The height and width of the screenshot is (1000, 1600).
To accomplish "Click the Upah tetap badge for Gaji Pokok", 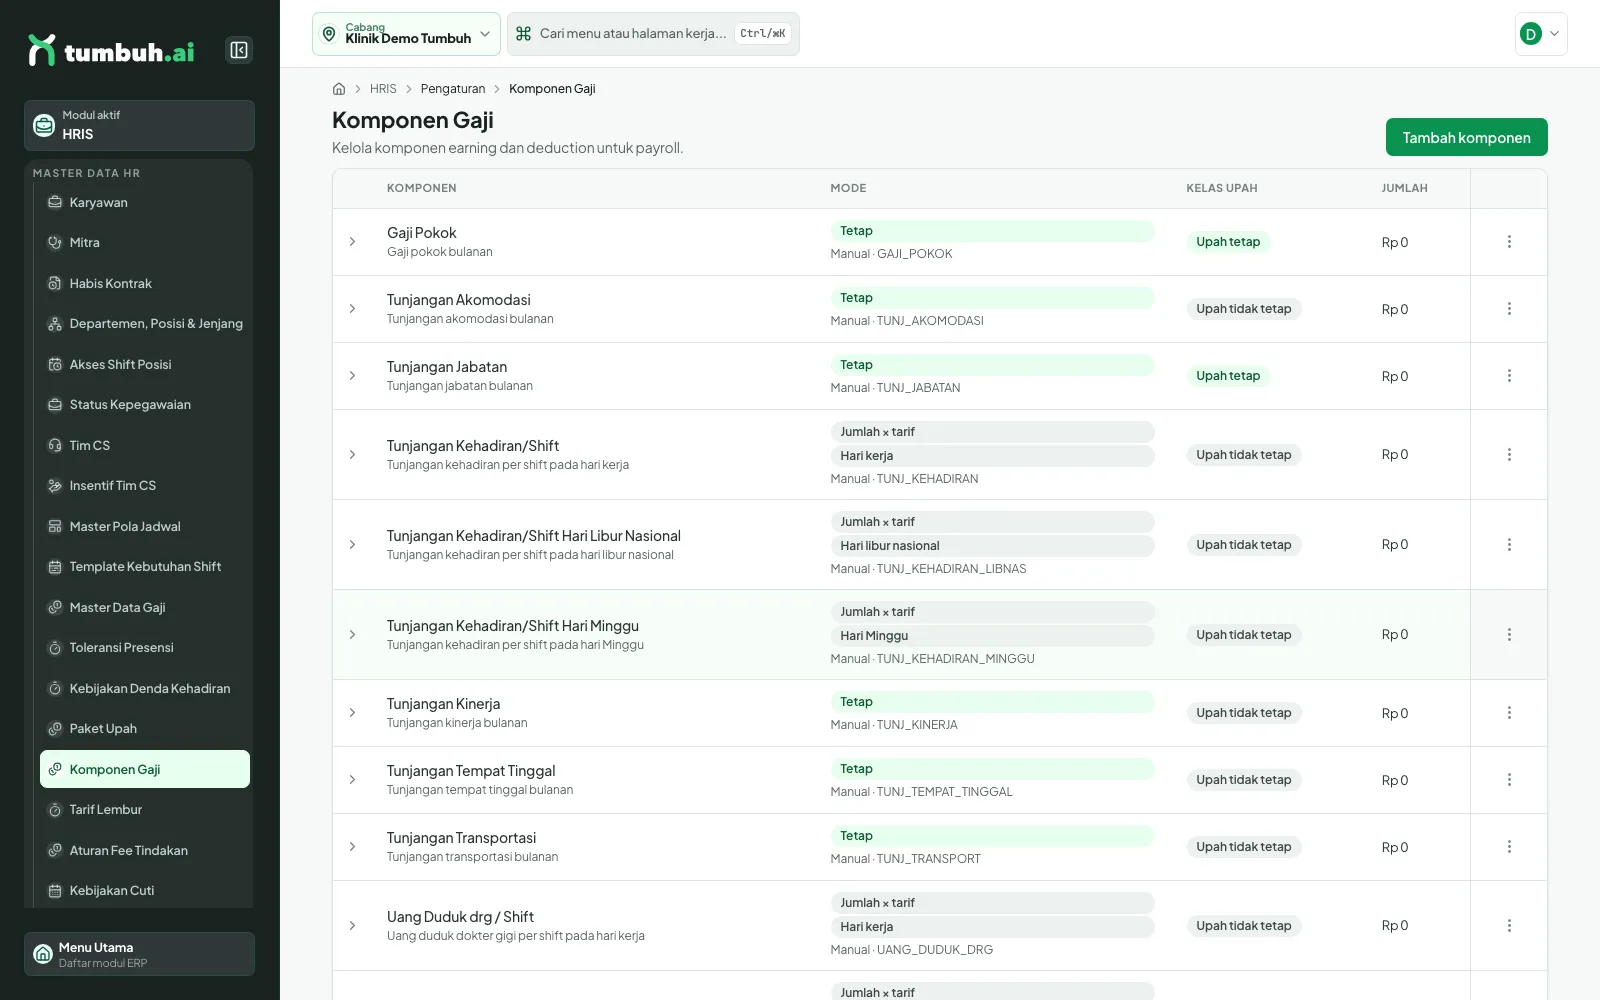I will coord(1228,242).
